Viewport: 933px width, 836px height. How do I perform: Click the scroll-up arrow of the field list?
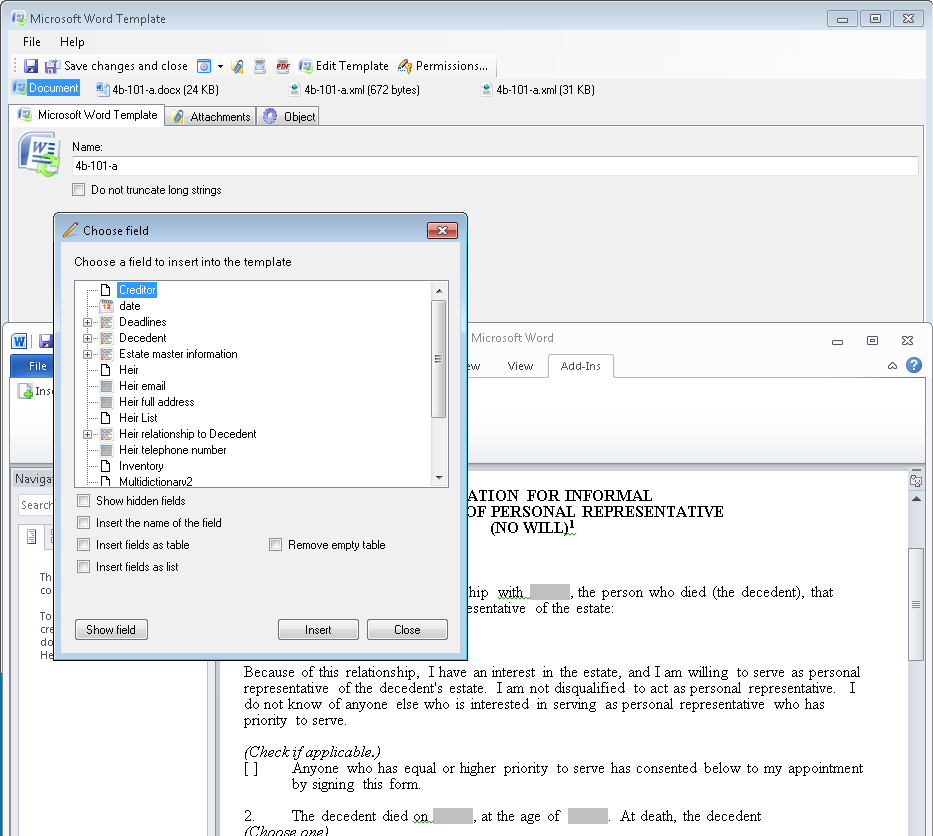[439, 290]
